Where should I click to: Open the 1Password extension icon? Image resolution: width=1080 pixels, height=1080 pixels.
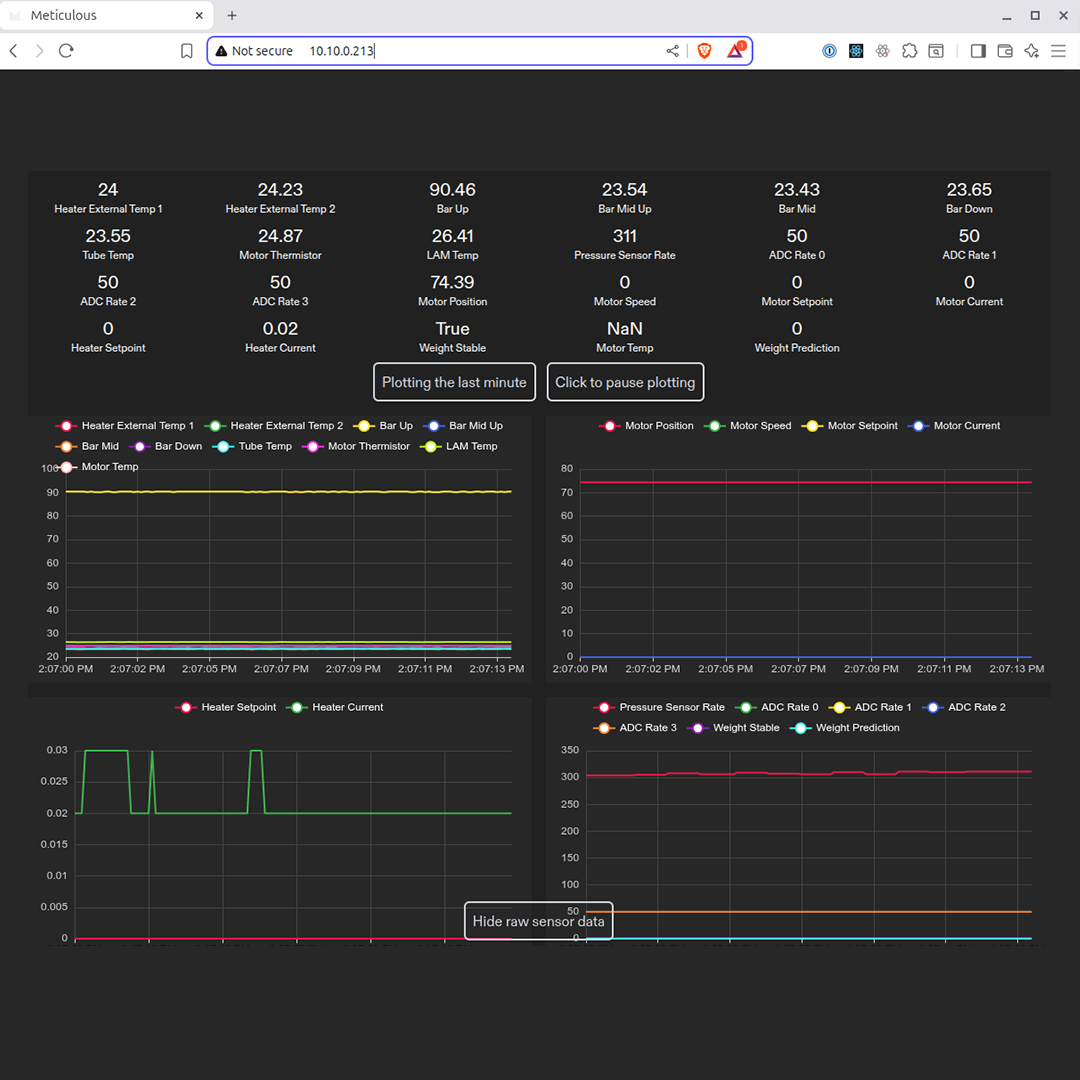pyautogui.click(x=829, y=51)
